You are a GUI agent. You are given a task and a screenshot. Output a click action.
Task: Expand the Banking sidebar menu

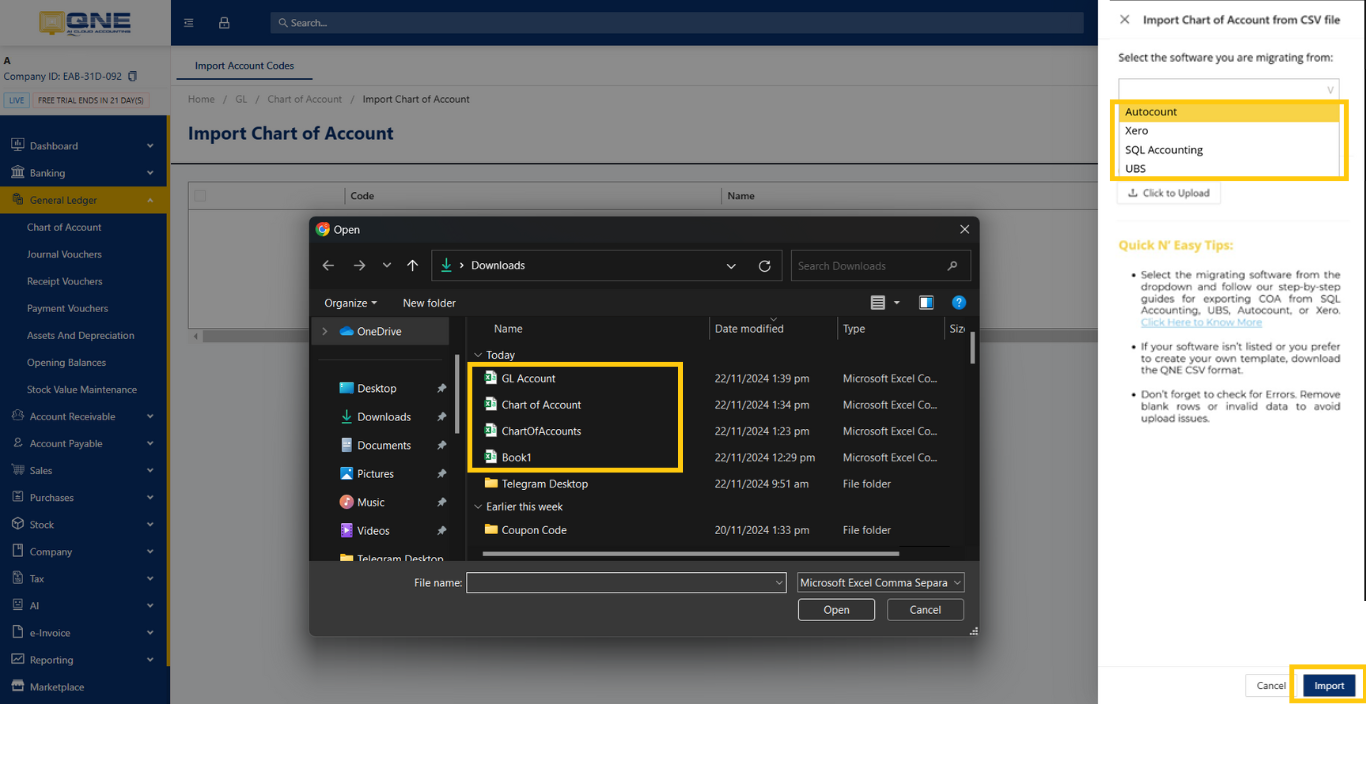point(84,173)
